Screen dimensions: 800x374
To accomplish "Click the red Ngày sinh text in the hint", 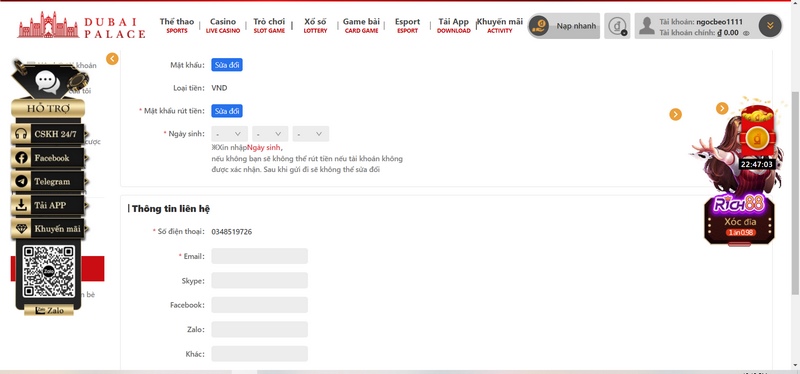I will pyautogui.click(x=264, y=147).
